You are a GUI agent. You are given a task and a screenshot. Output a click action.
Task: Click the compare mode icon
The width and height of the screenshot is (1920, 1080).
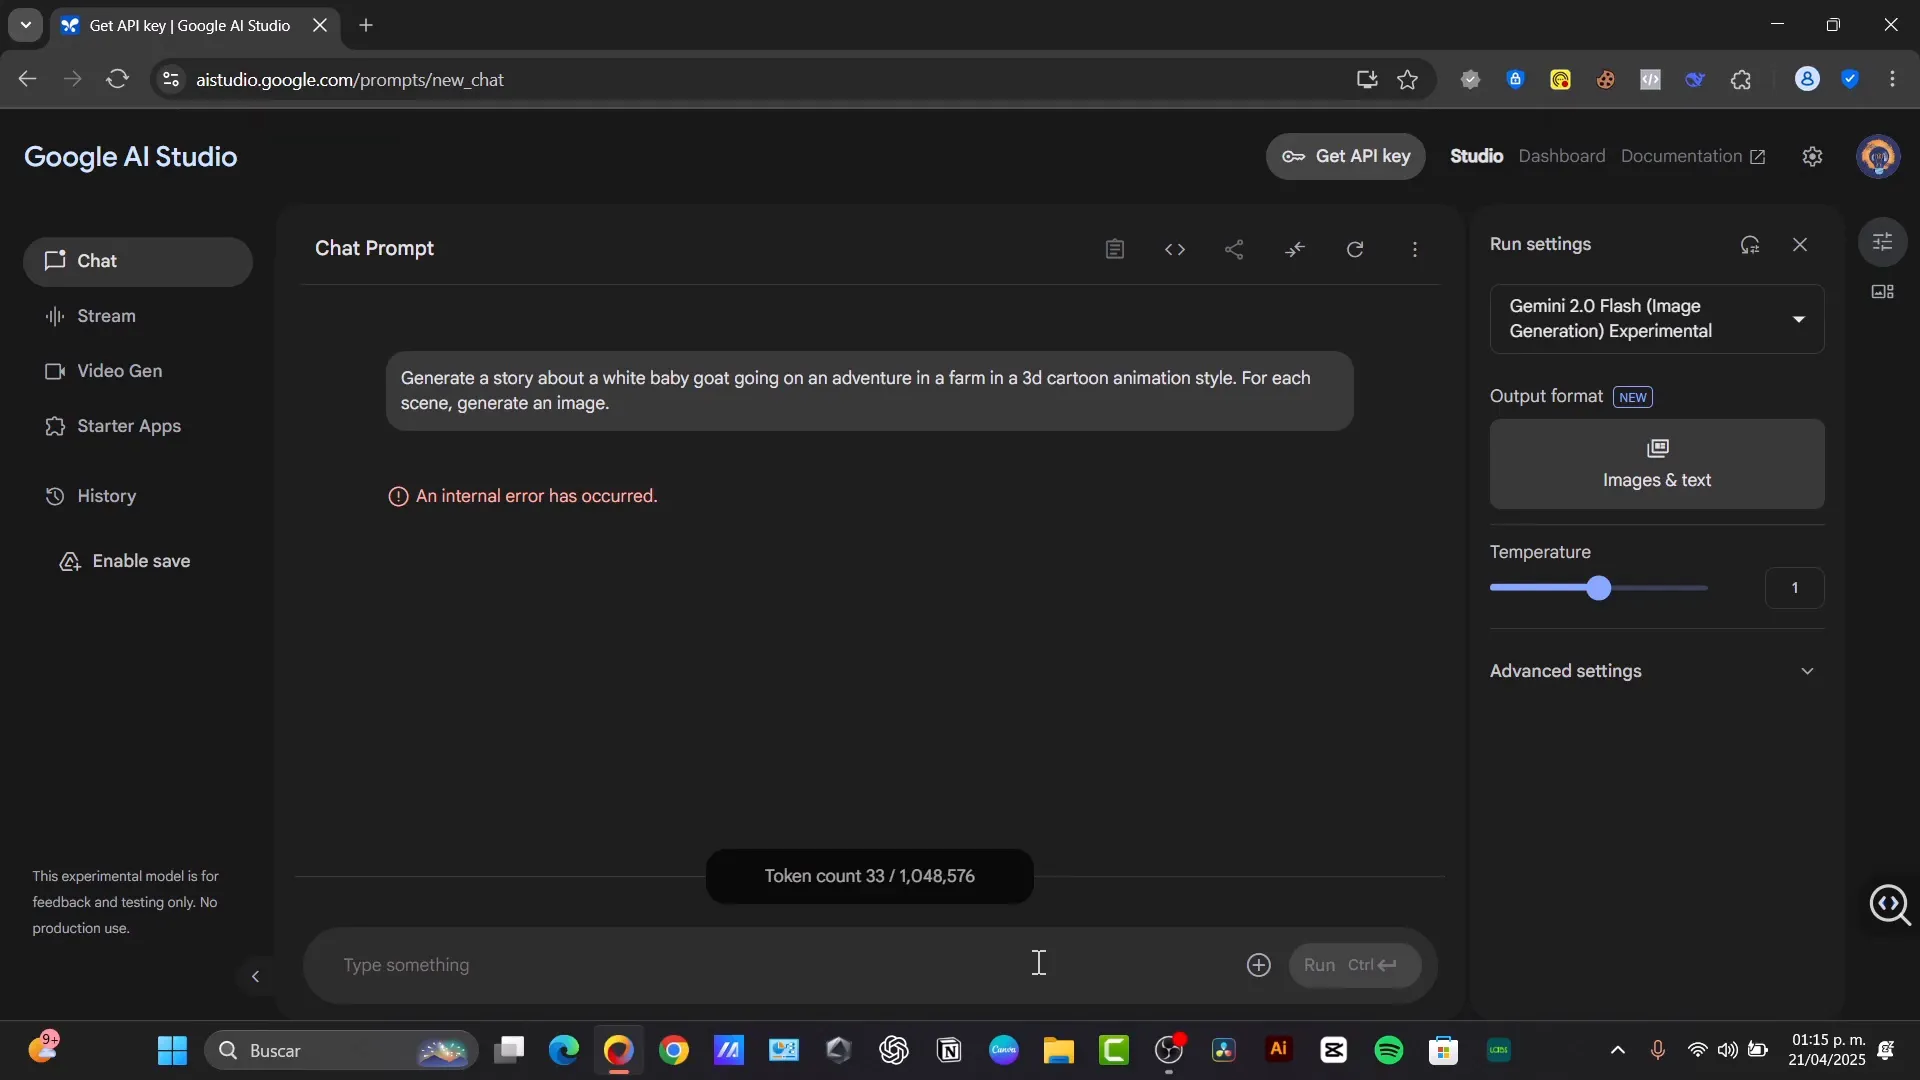[x=1295, y=249]
